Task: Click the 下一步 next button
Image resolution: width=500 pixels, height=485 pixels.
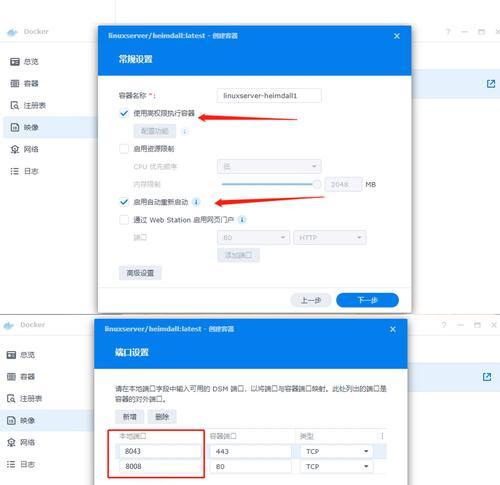Action: 367,300
